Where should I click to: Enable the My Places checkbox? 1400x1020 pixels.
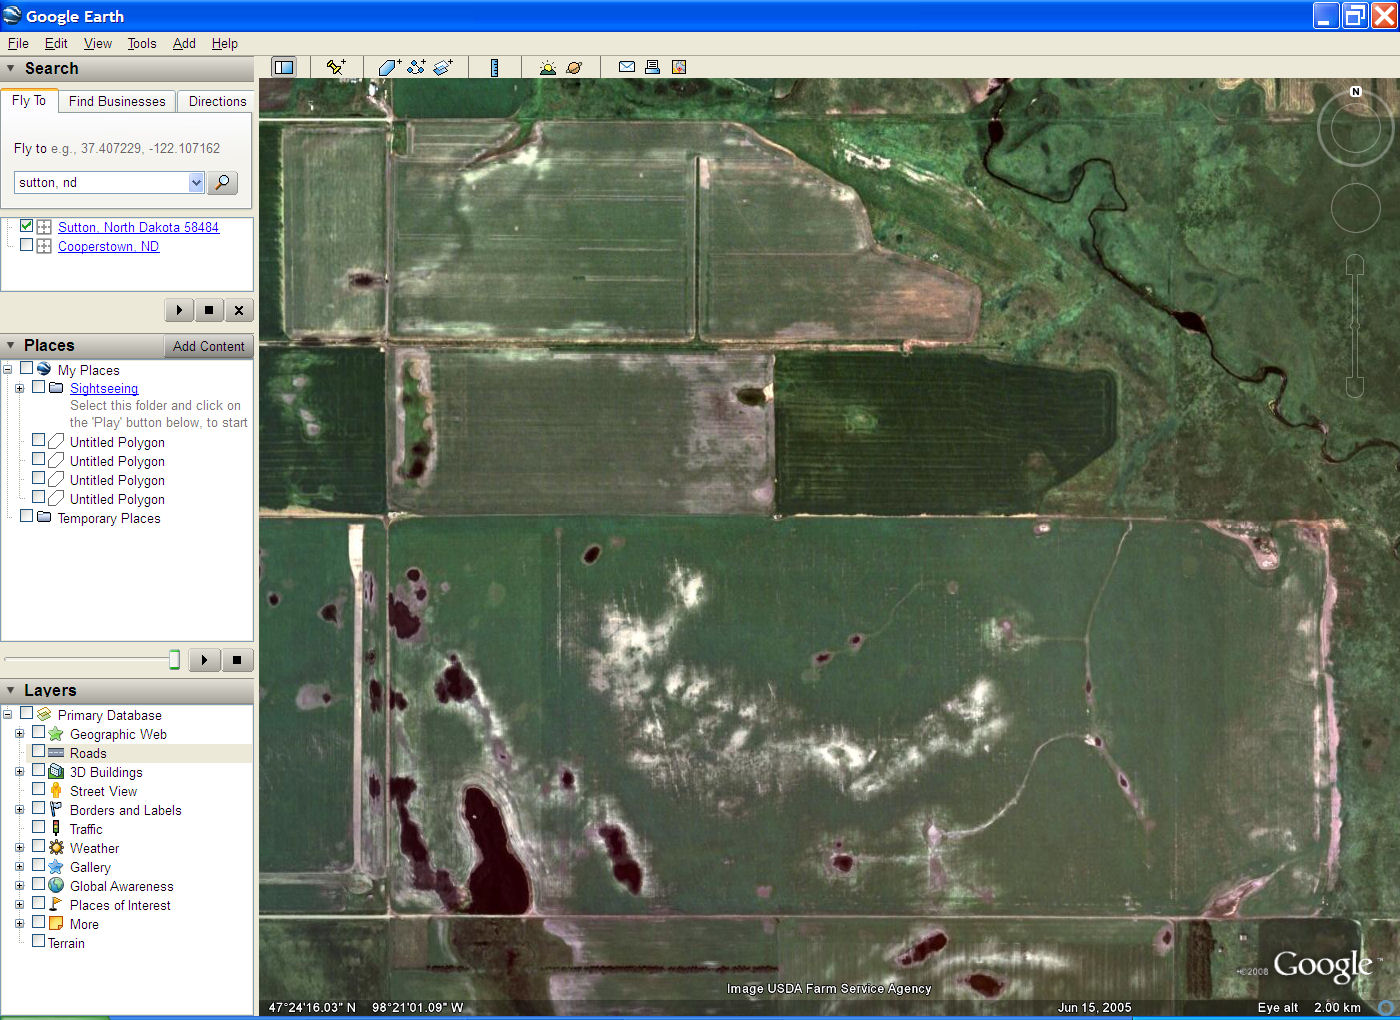pyautogui.click(x=27, y=369)
